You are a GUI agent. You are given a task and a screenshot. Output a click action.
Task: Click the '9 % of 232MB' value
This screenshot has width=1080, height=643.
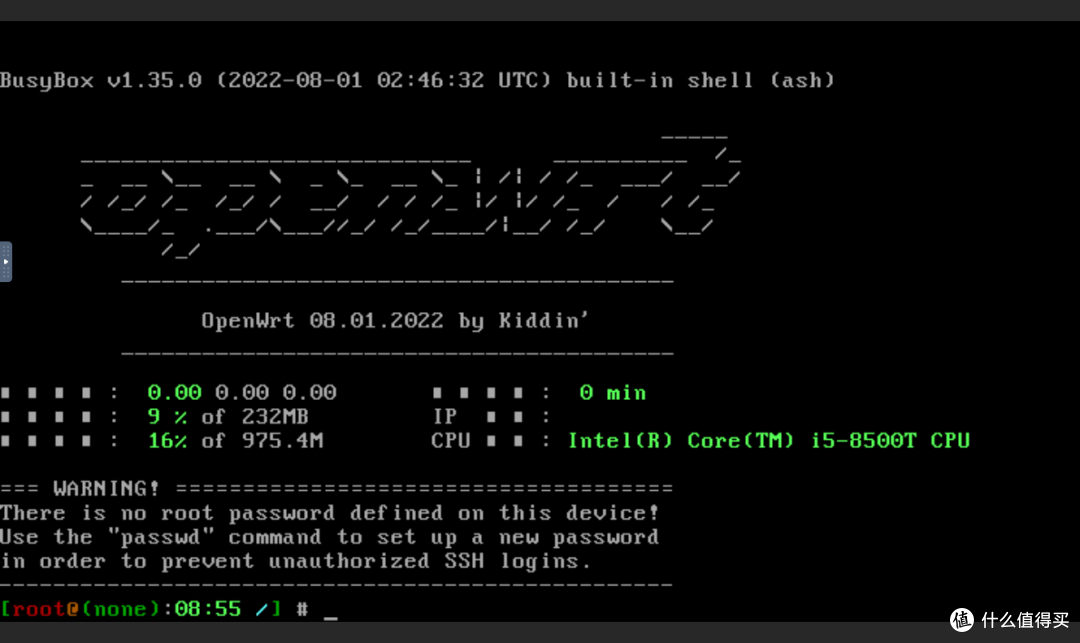click(x=228, y=417)
